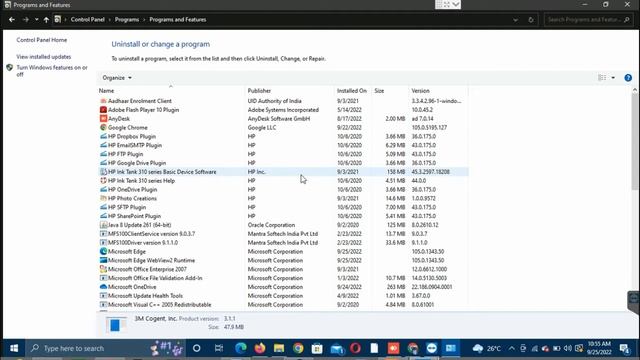Select the HP Dropbox Plugin icon
This screenshot has height=360, width=640.
103,136
